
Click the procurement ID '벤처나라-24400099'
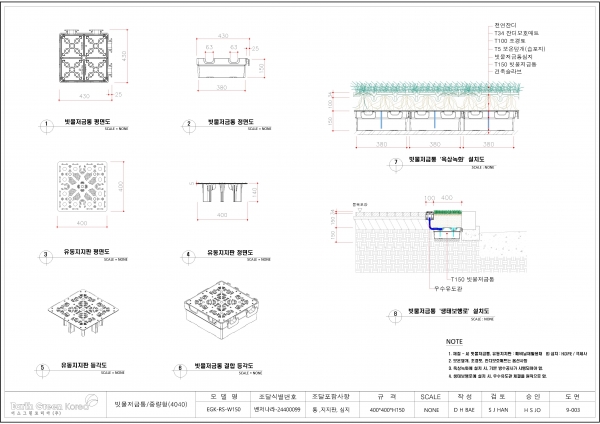[x=277, y=409]
